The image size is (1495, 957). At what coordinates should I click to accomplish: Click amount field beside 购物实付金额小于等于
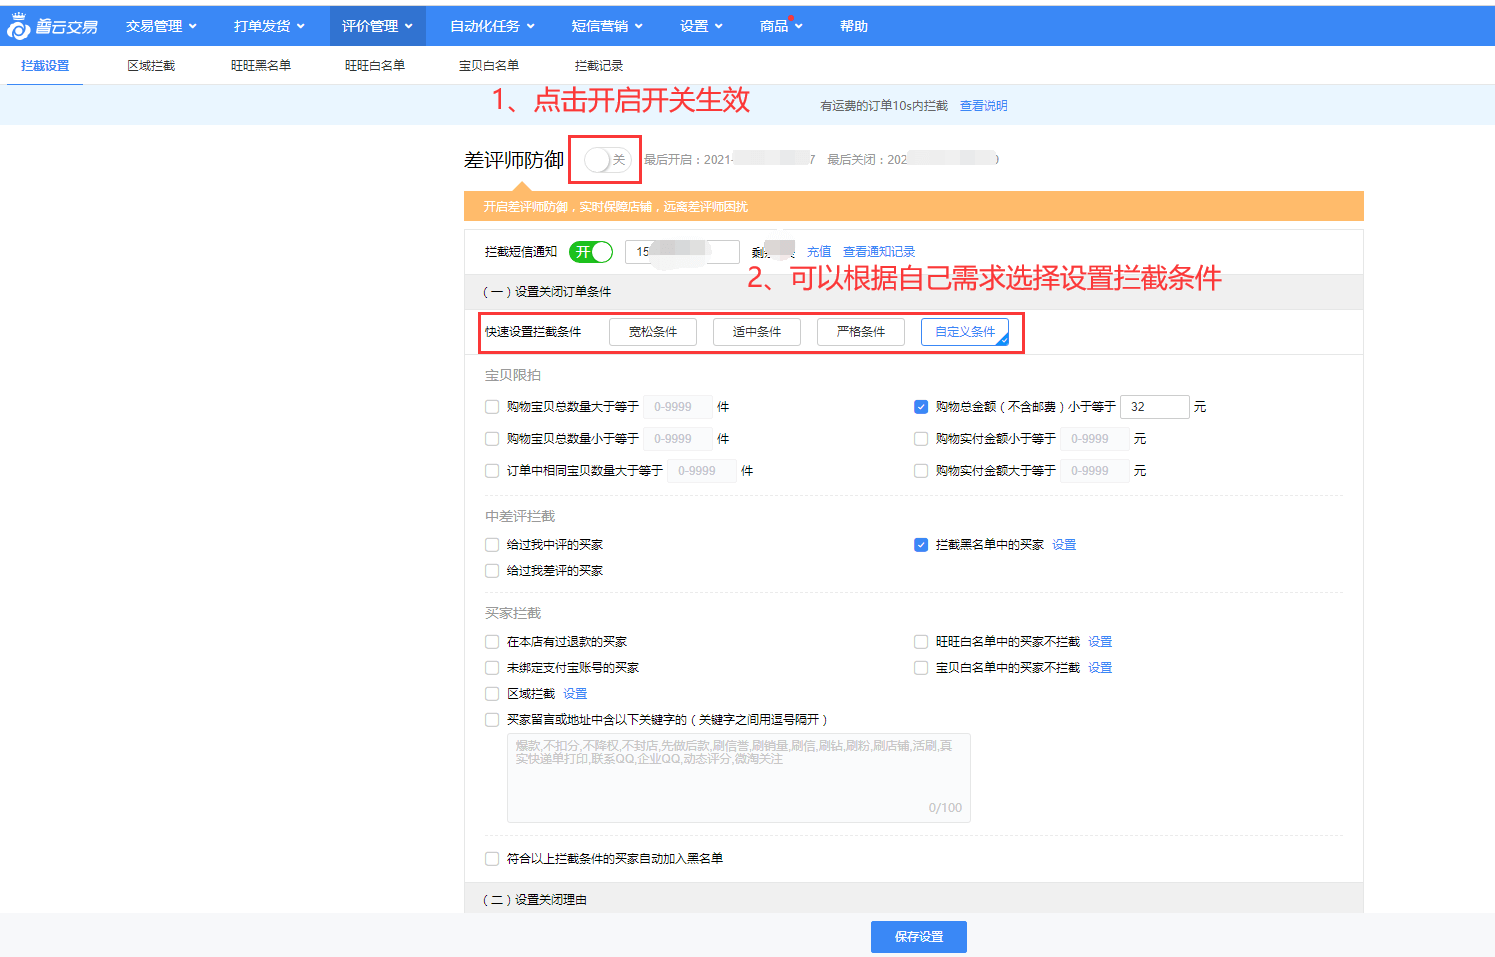pos(1095,439)
